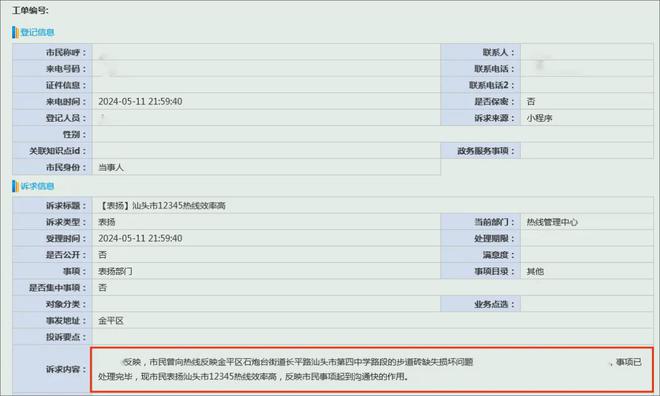Click the 市民称呼 label

coord(66,52)
